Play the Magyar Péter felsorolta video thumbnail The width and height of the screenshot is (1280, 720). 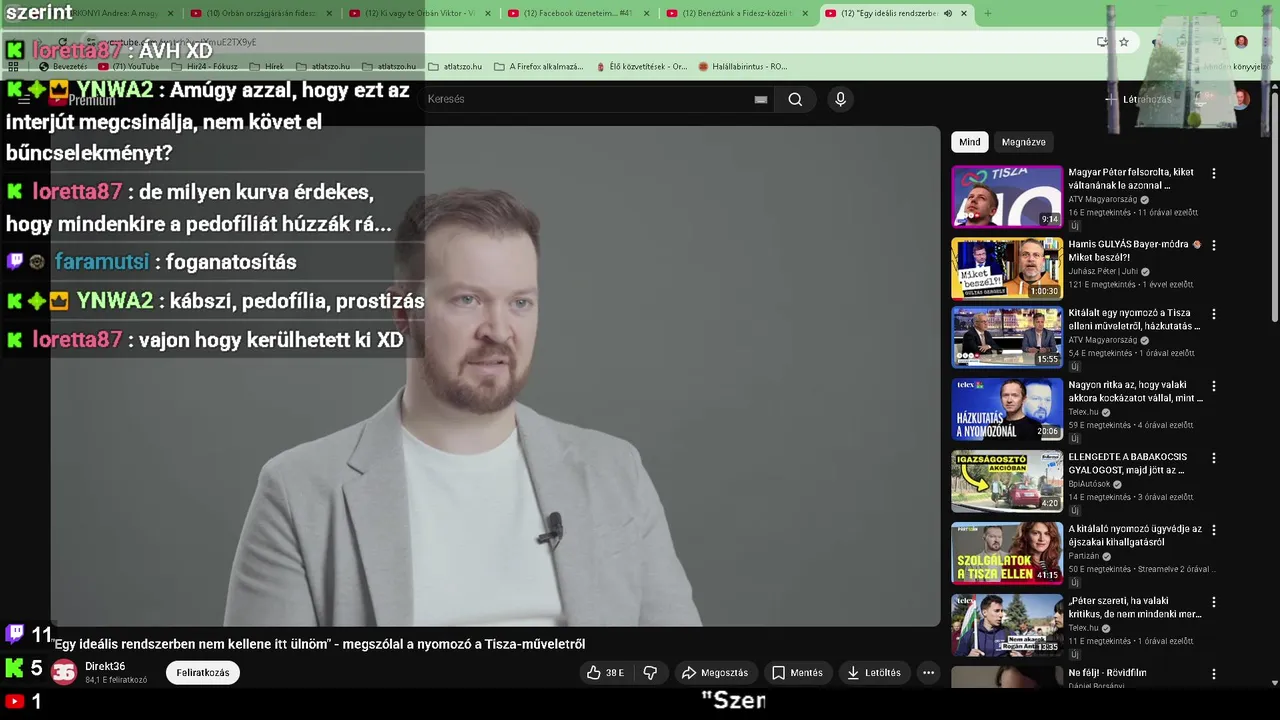1007,196
